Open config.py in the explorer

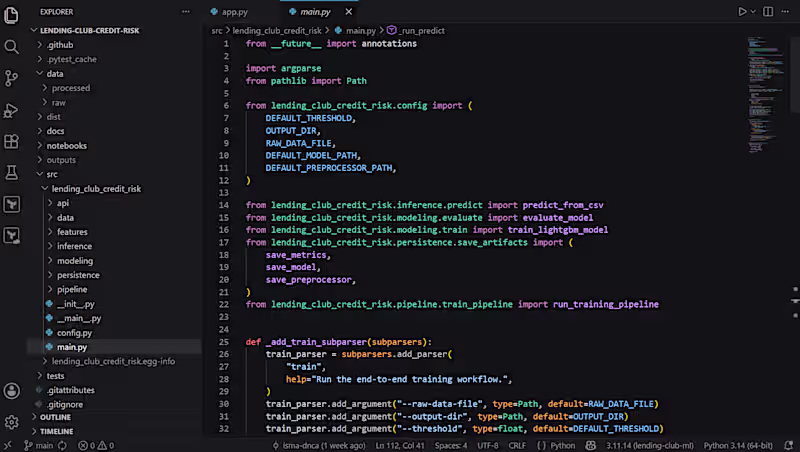pyautogui.click(x=74, y=333)
